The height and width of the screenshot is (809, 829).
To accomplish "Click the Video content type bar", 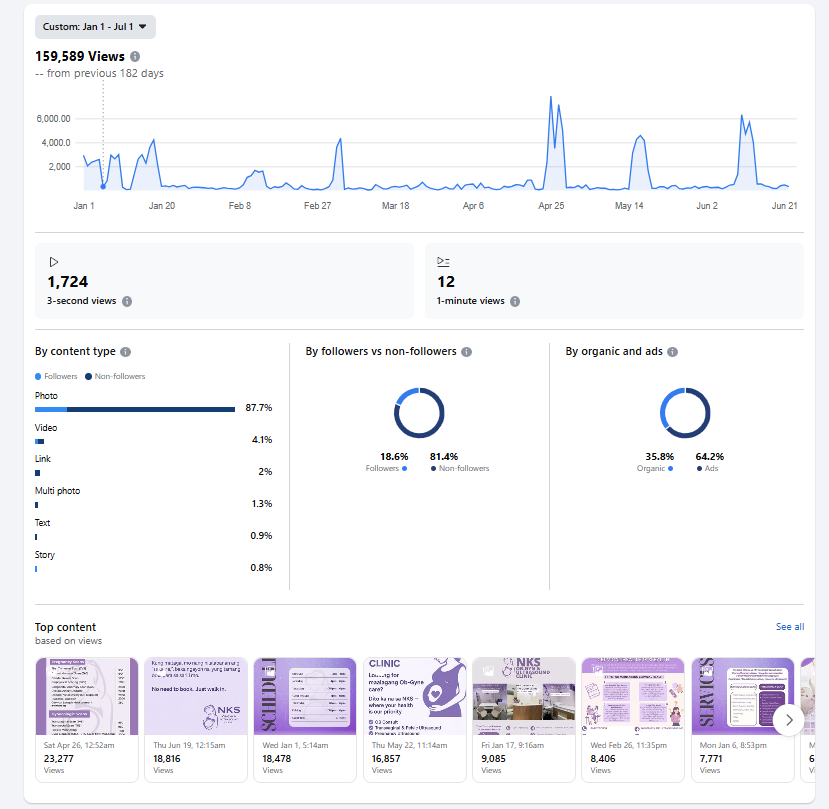I will tap(40, 442).
